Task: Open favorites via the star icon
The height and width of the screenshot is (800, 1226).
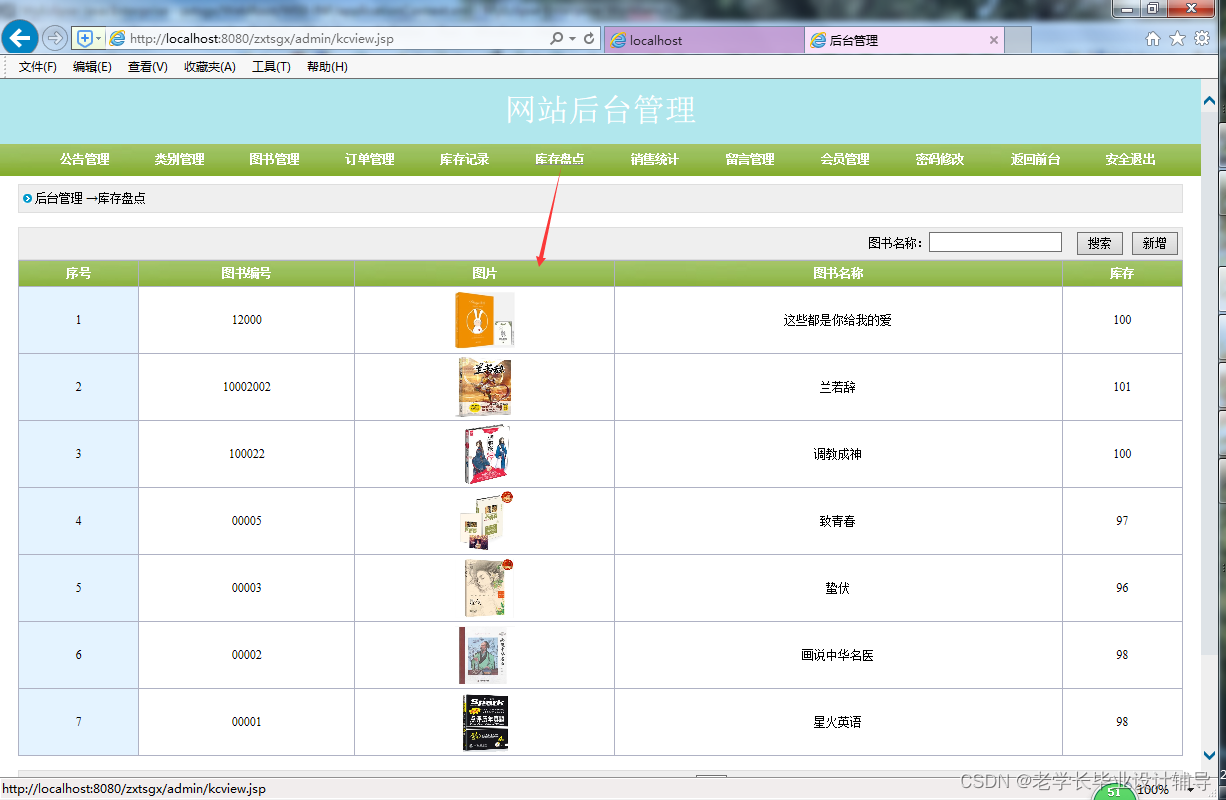Action: coord(1176,37)
